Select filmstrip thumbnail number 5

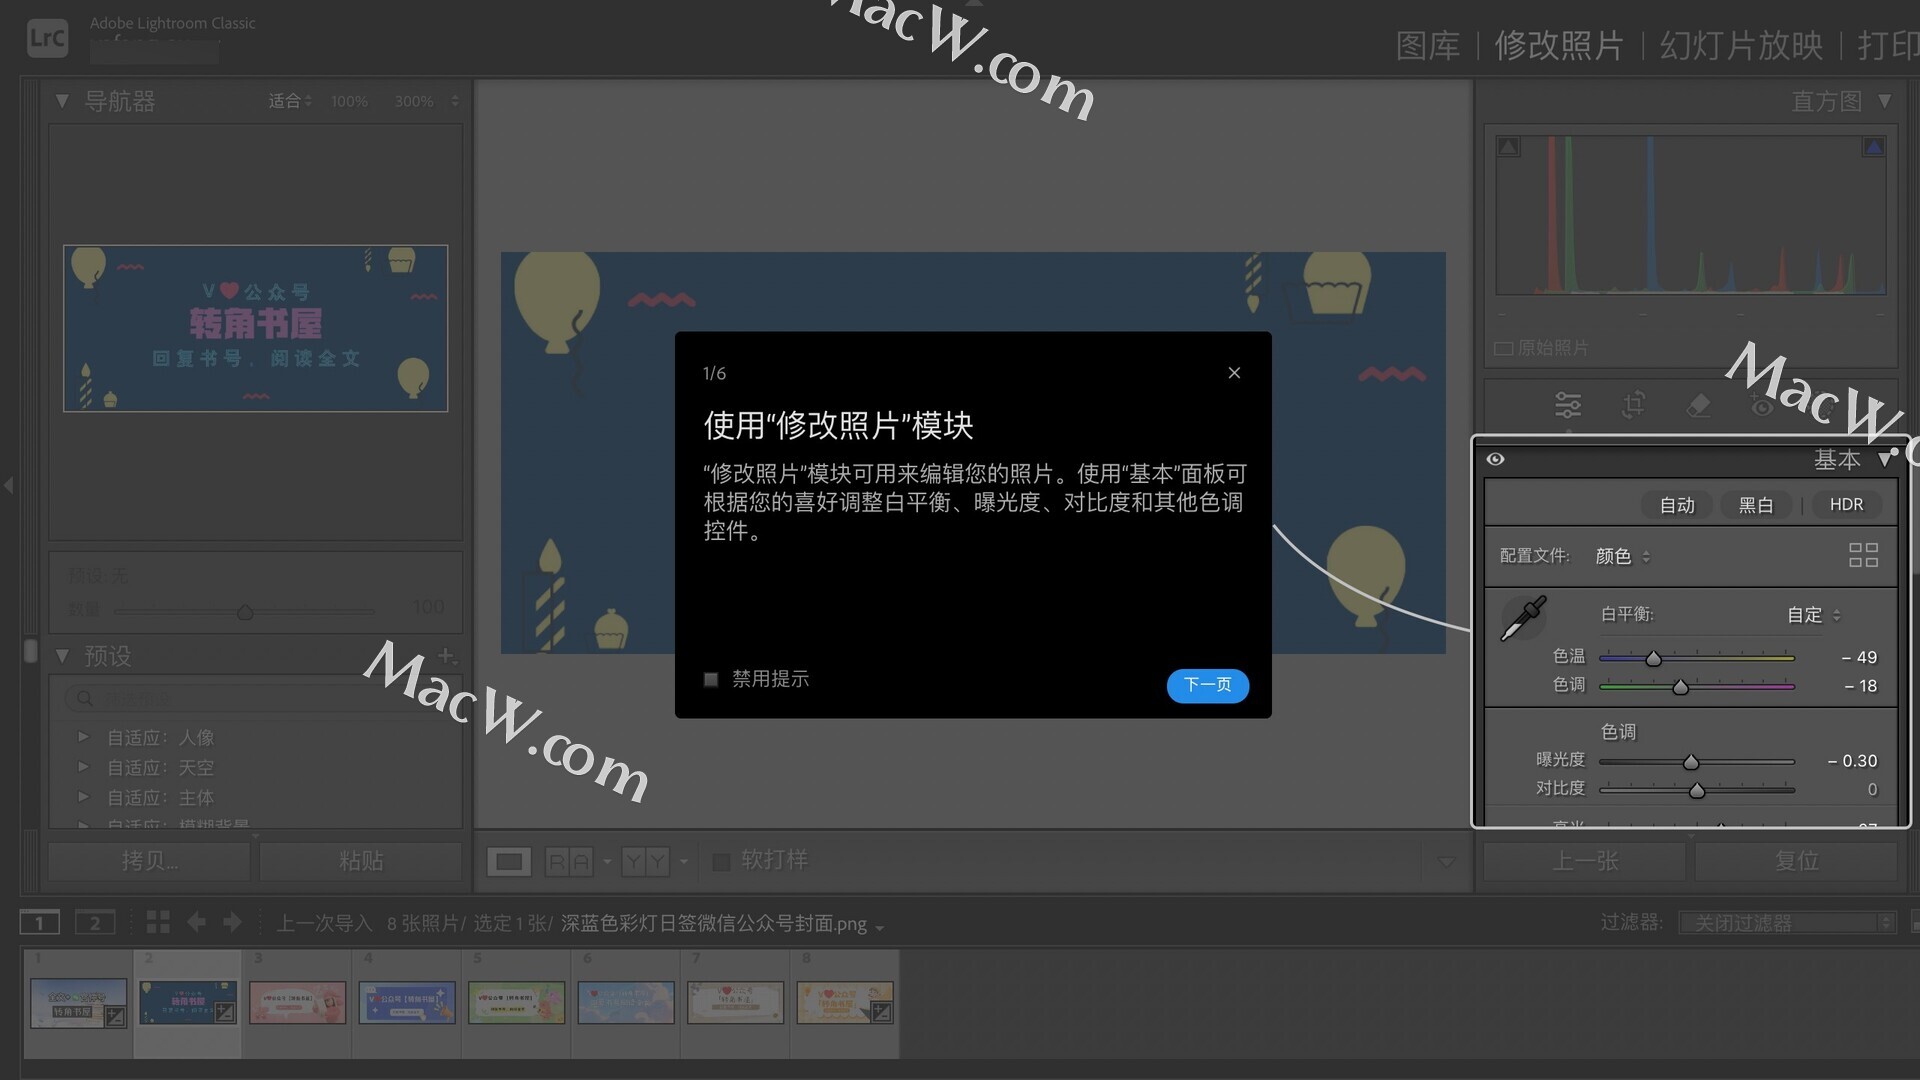516,1003
